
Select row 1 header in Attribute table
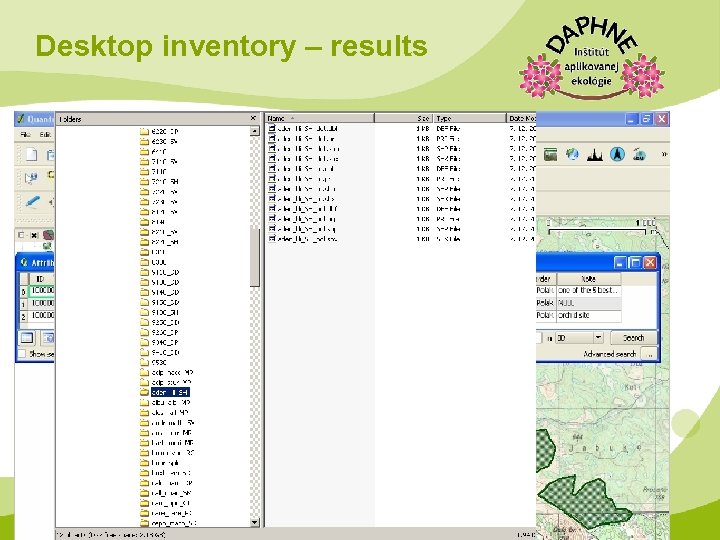(23, 304)
